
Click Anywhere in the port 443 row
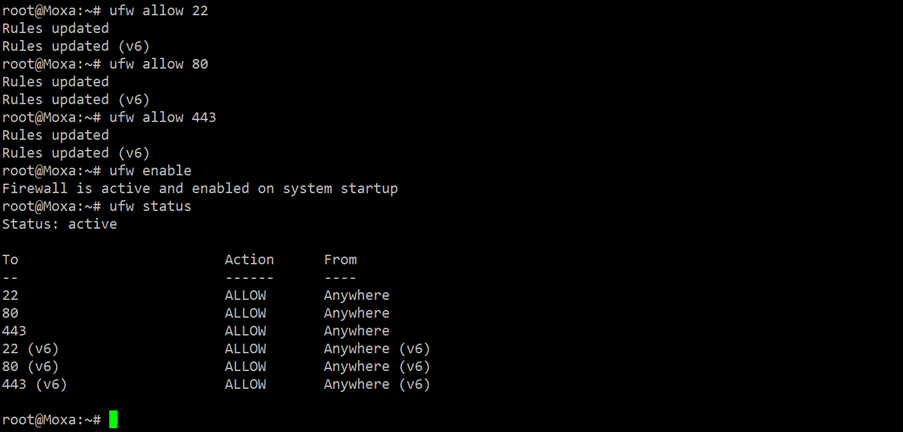click(x=356, y=331)
